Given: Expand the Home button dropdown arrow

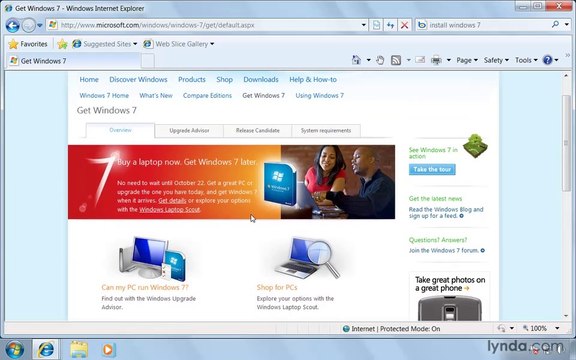Looking at the screenshot, I should point(368,60).
